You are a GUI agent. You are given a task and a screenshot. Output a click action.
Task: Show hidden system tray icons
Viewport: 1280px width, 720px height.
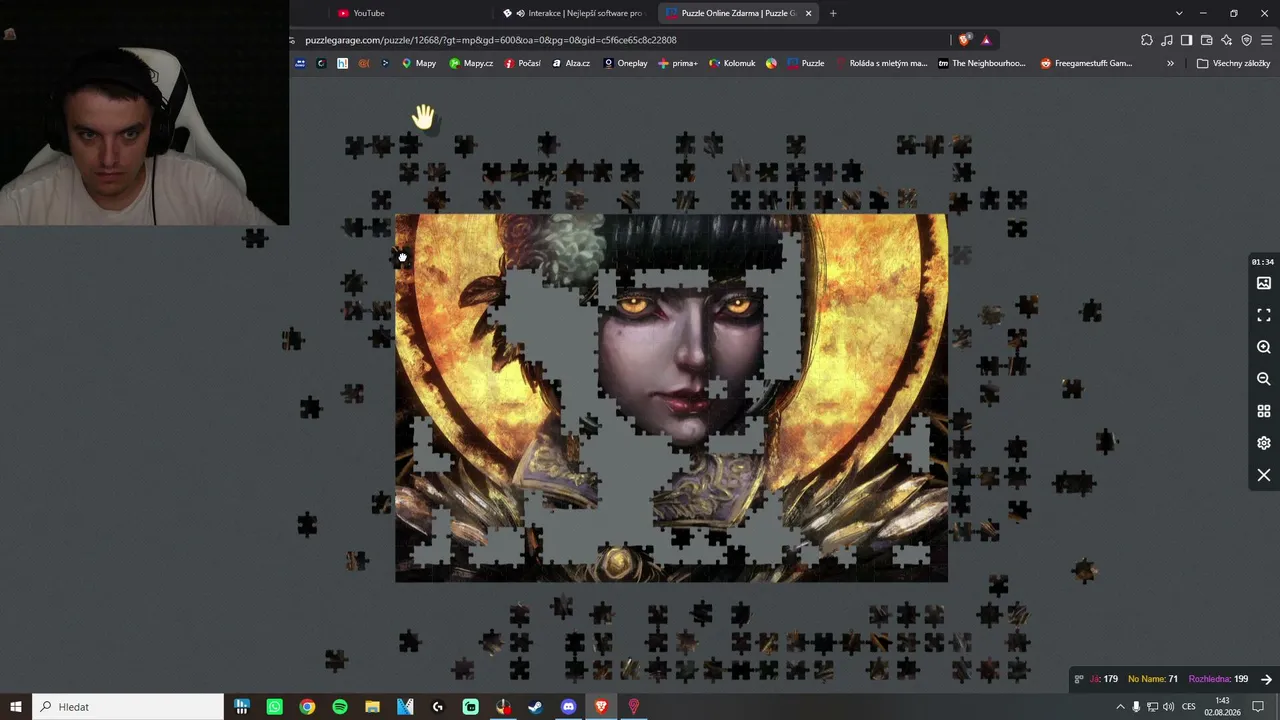coord(1120,707)
